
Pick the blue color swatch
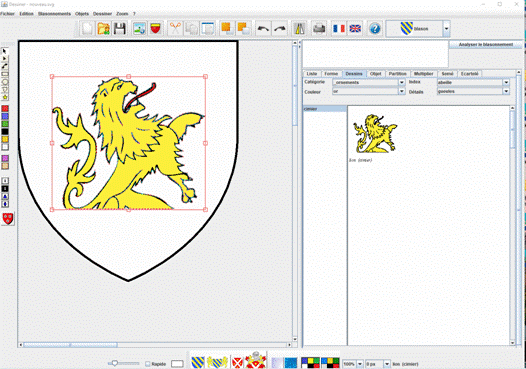point(5,116)
